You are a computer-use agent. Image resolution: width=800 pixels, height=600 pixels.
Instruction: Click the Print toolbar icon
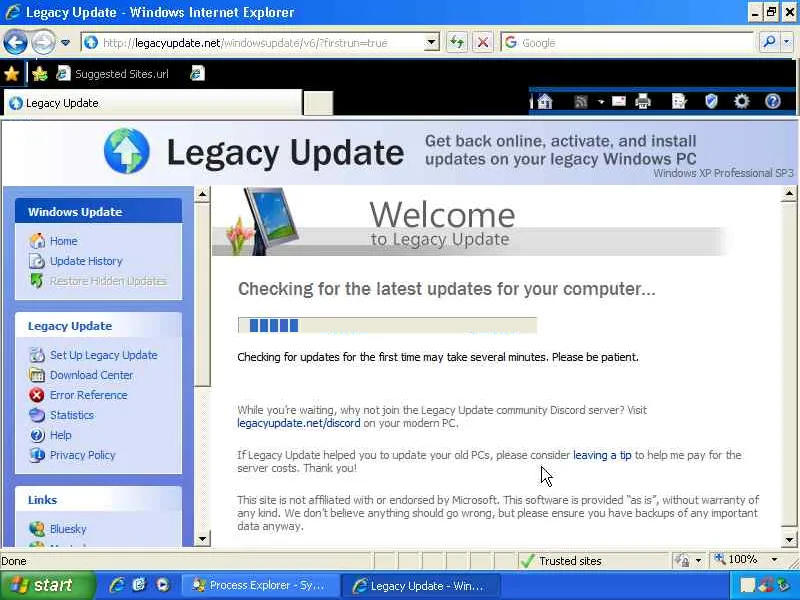(x=643, y=102)
